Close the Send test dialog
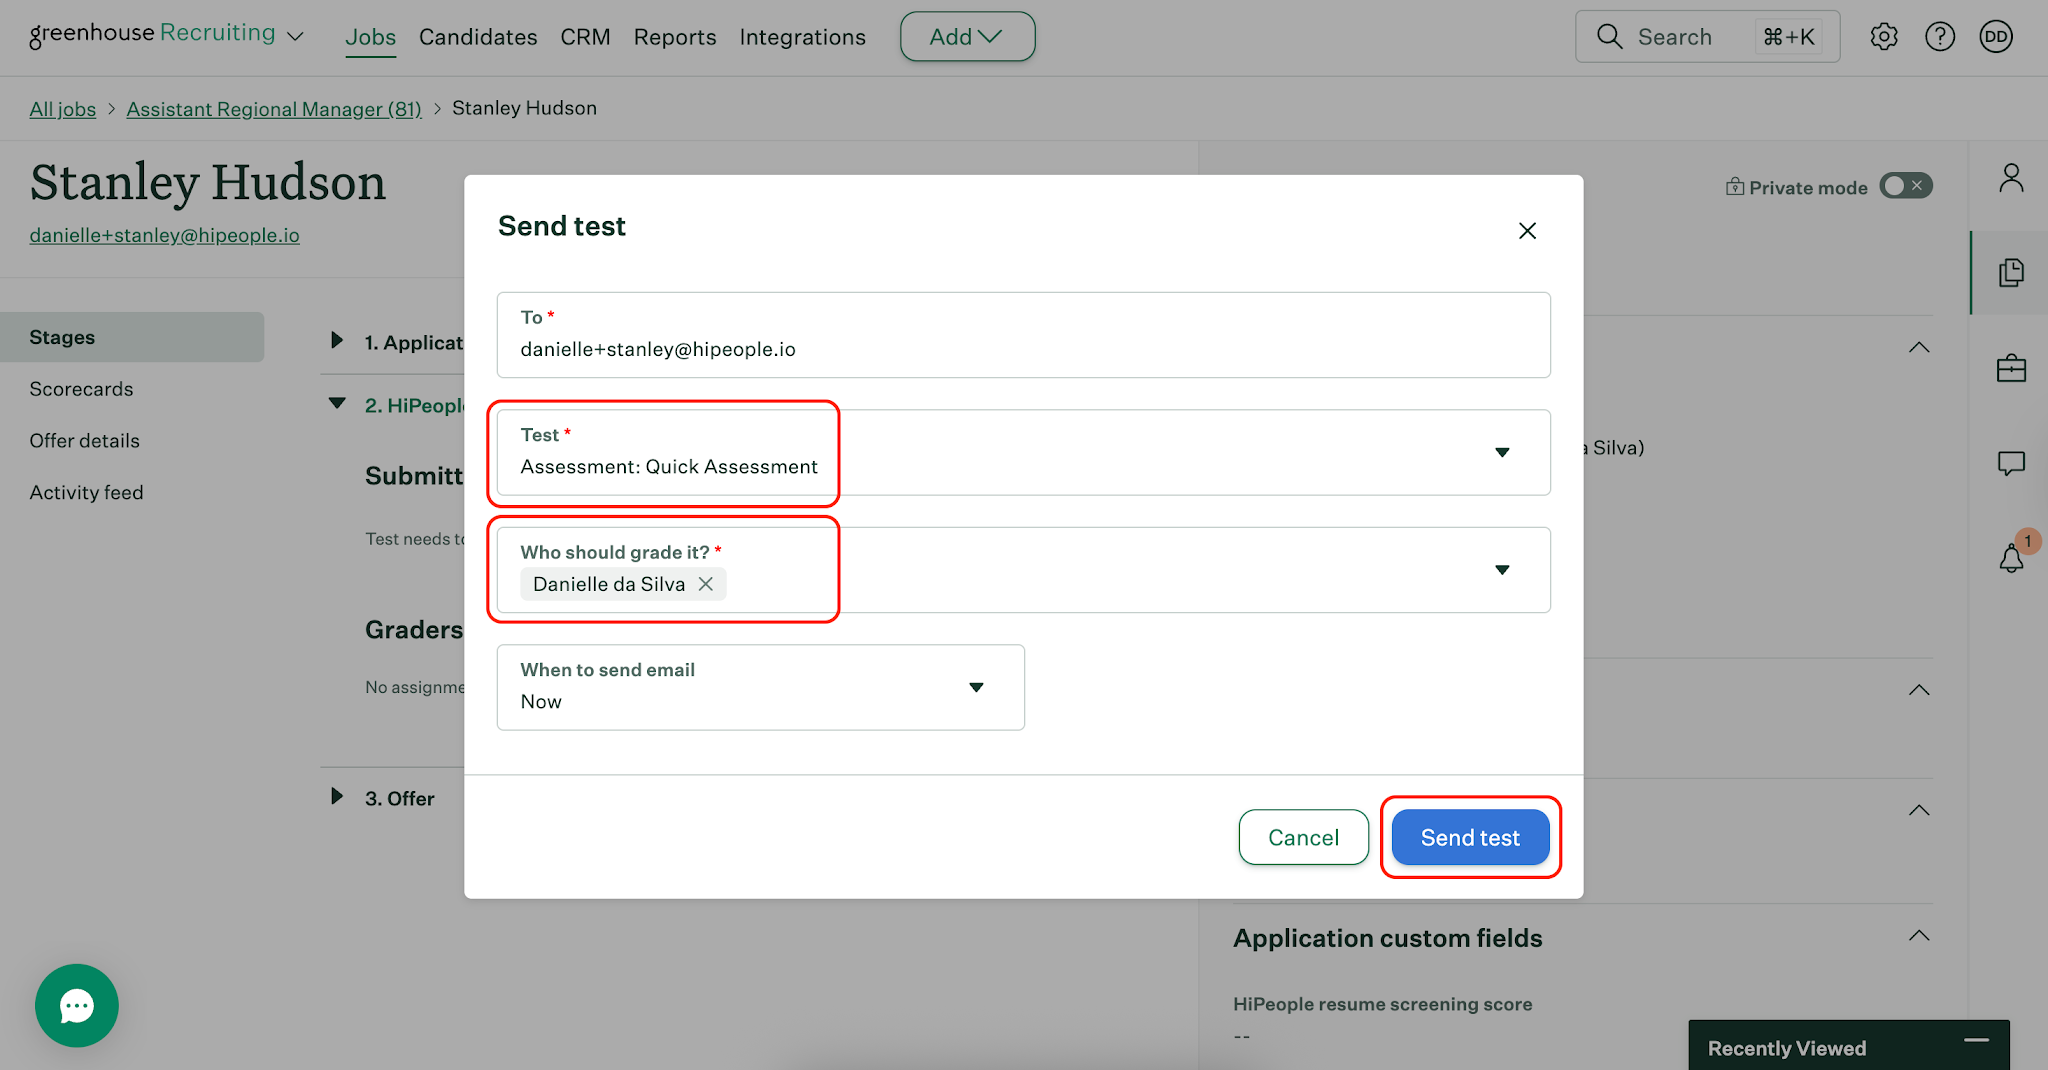 click(x=1527, y=231)
